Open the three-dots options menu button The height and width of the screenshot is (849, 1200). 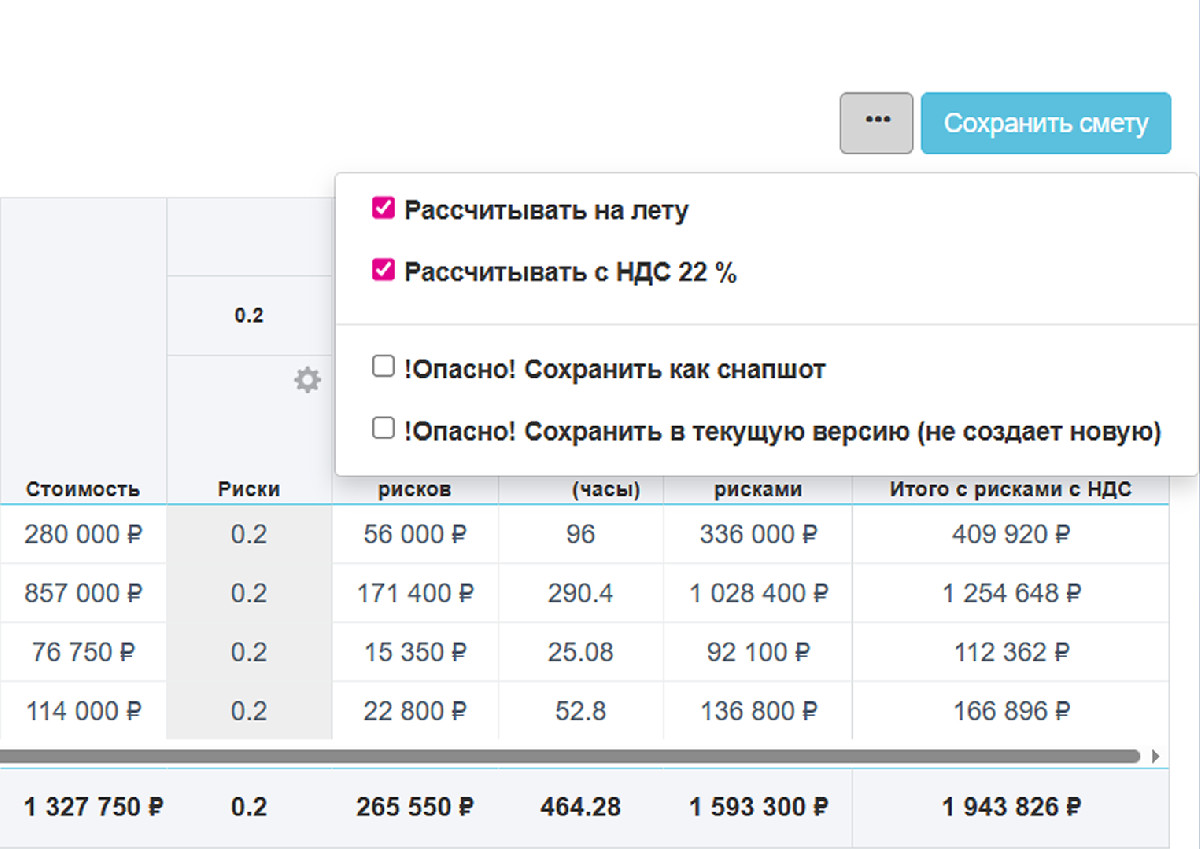pos(877,123)
